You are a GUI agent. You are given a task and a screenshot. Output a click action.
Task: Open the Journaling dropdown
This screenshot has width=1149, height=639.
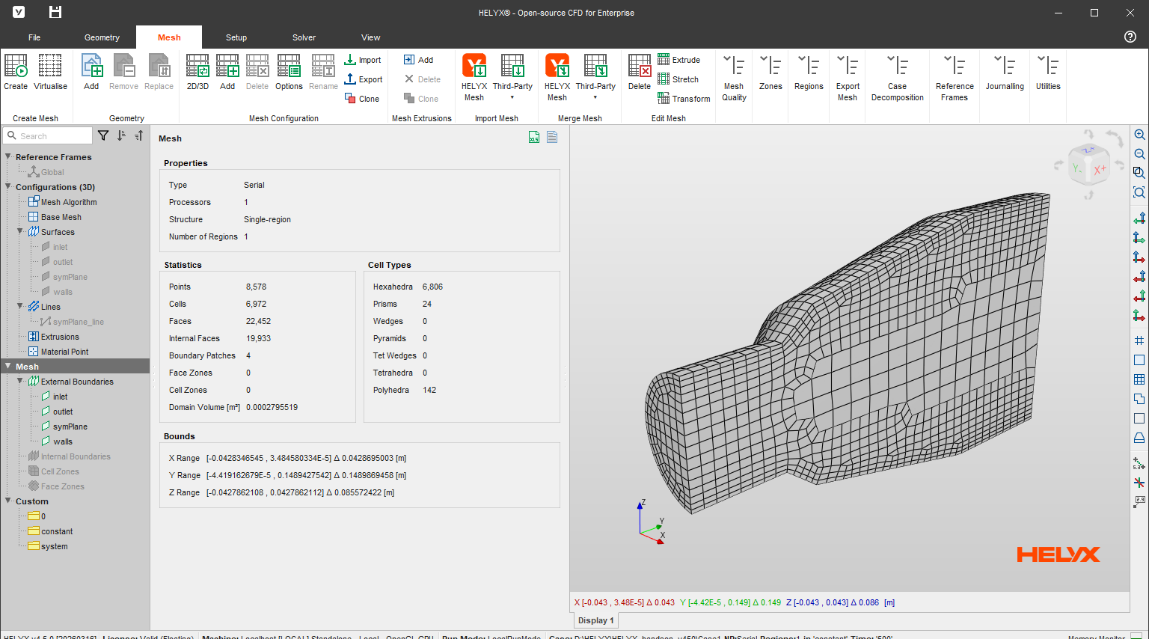point(1005,73)
